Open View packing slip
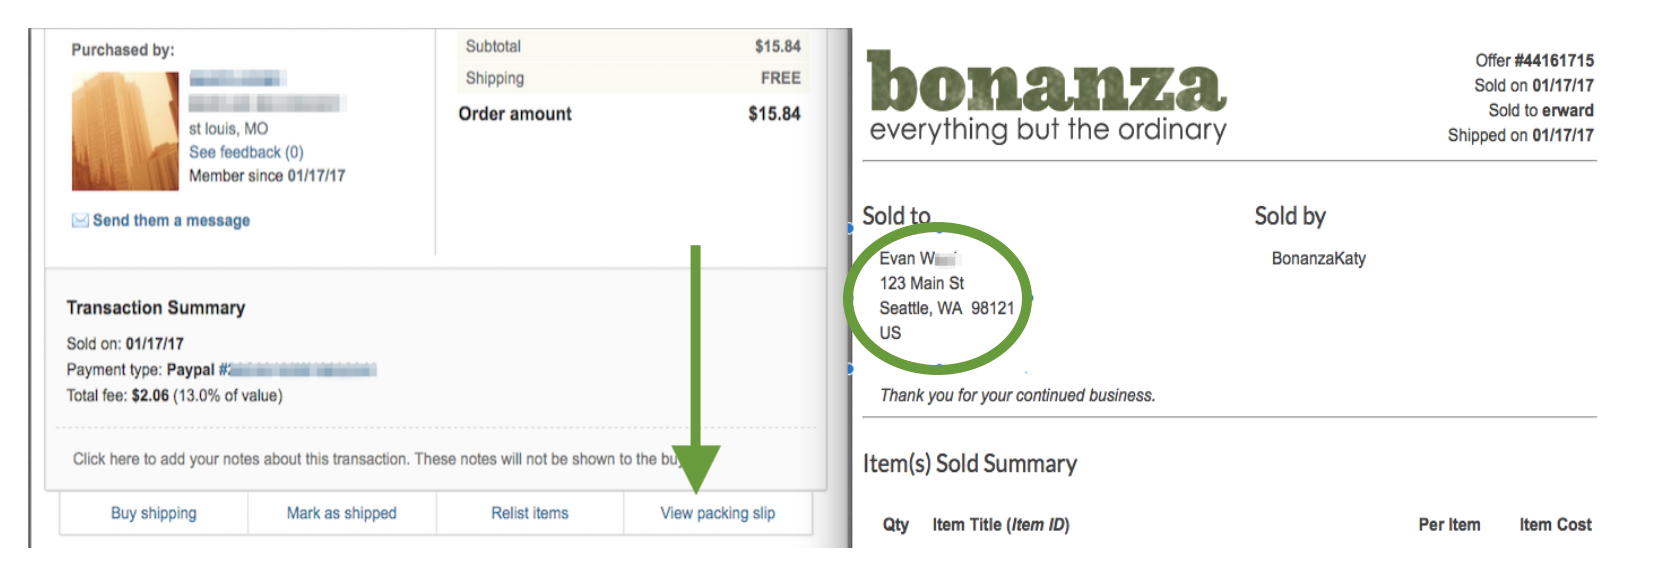The height and width of the screenshot is (580, 1668). coord(718,513)
